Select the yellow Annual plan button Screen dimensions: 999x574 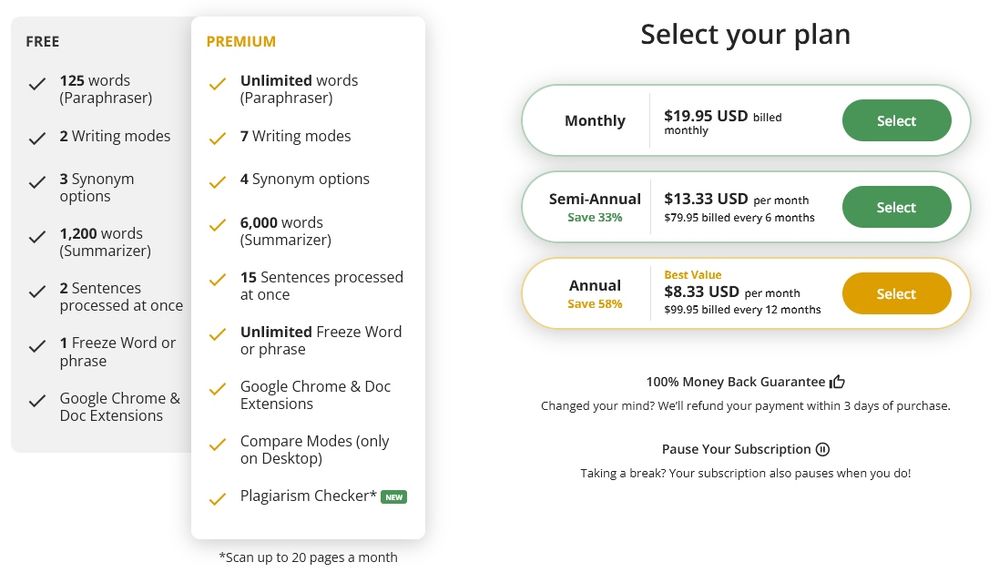tap(896, 294)
